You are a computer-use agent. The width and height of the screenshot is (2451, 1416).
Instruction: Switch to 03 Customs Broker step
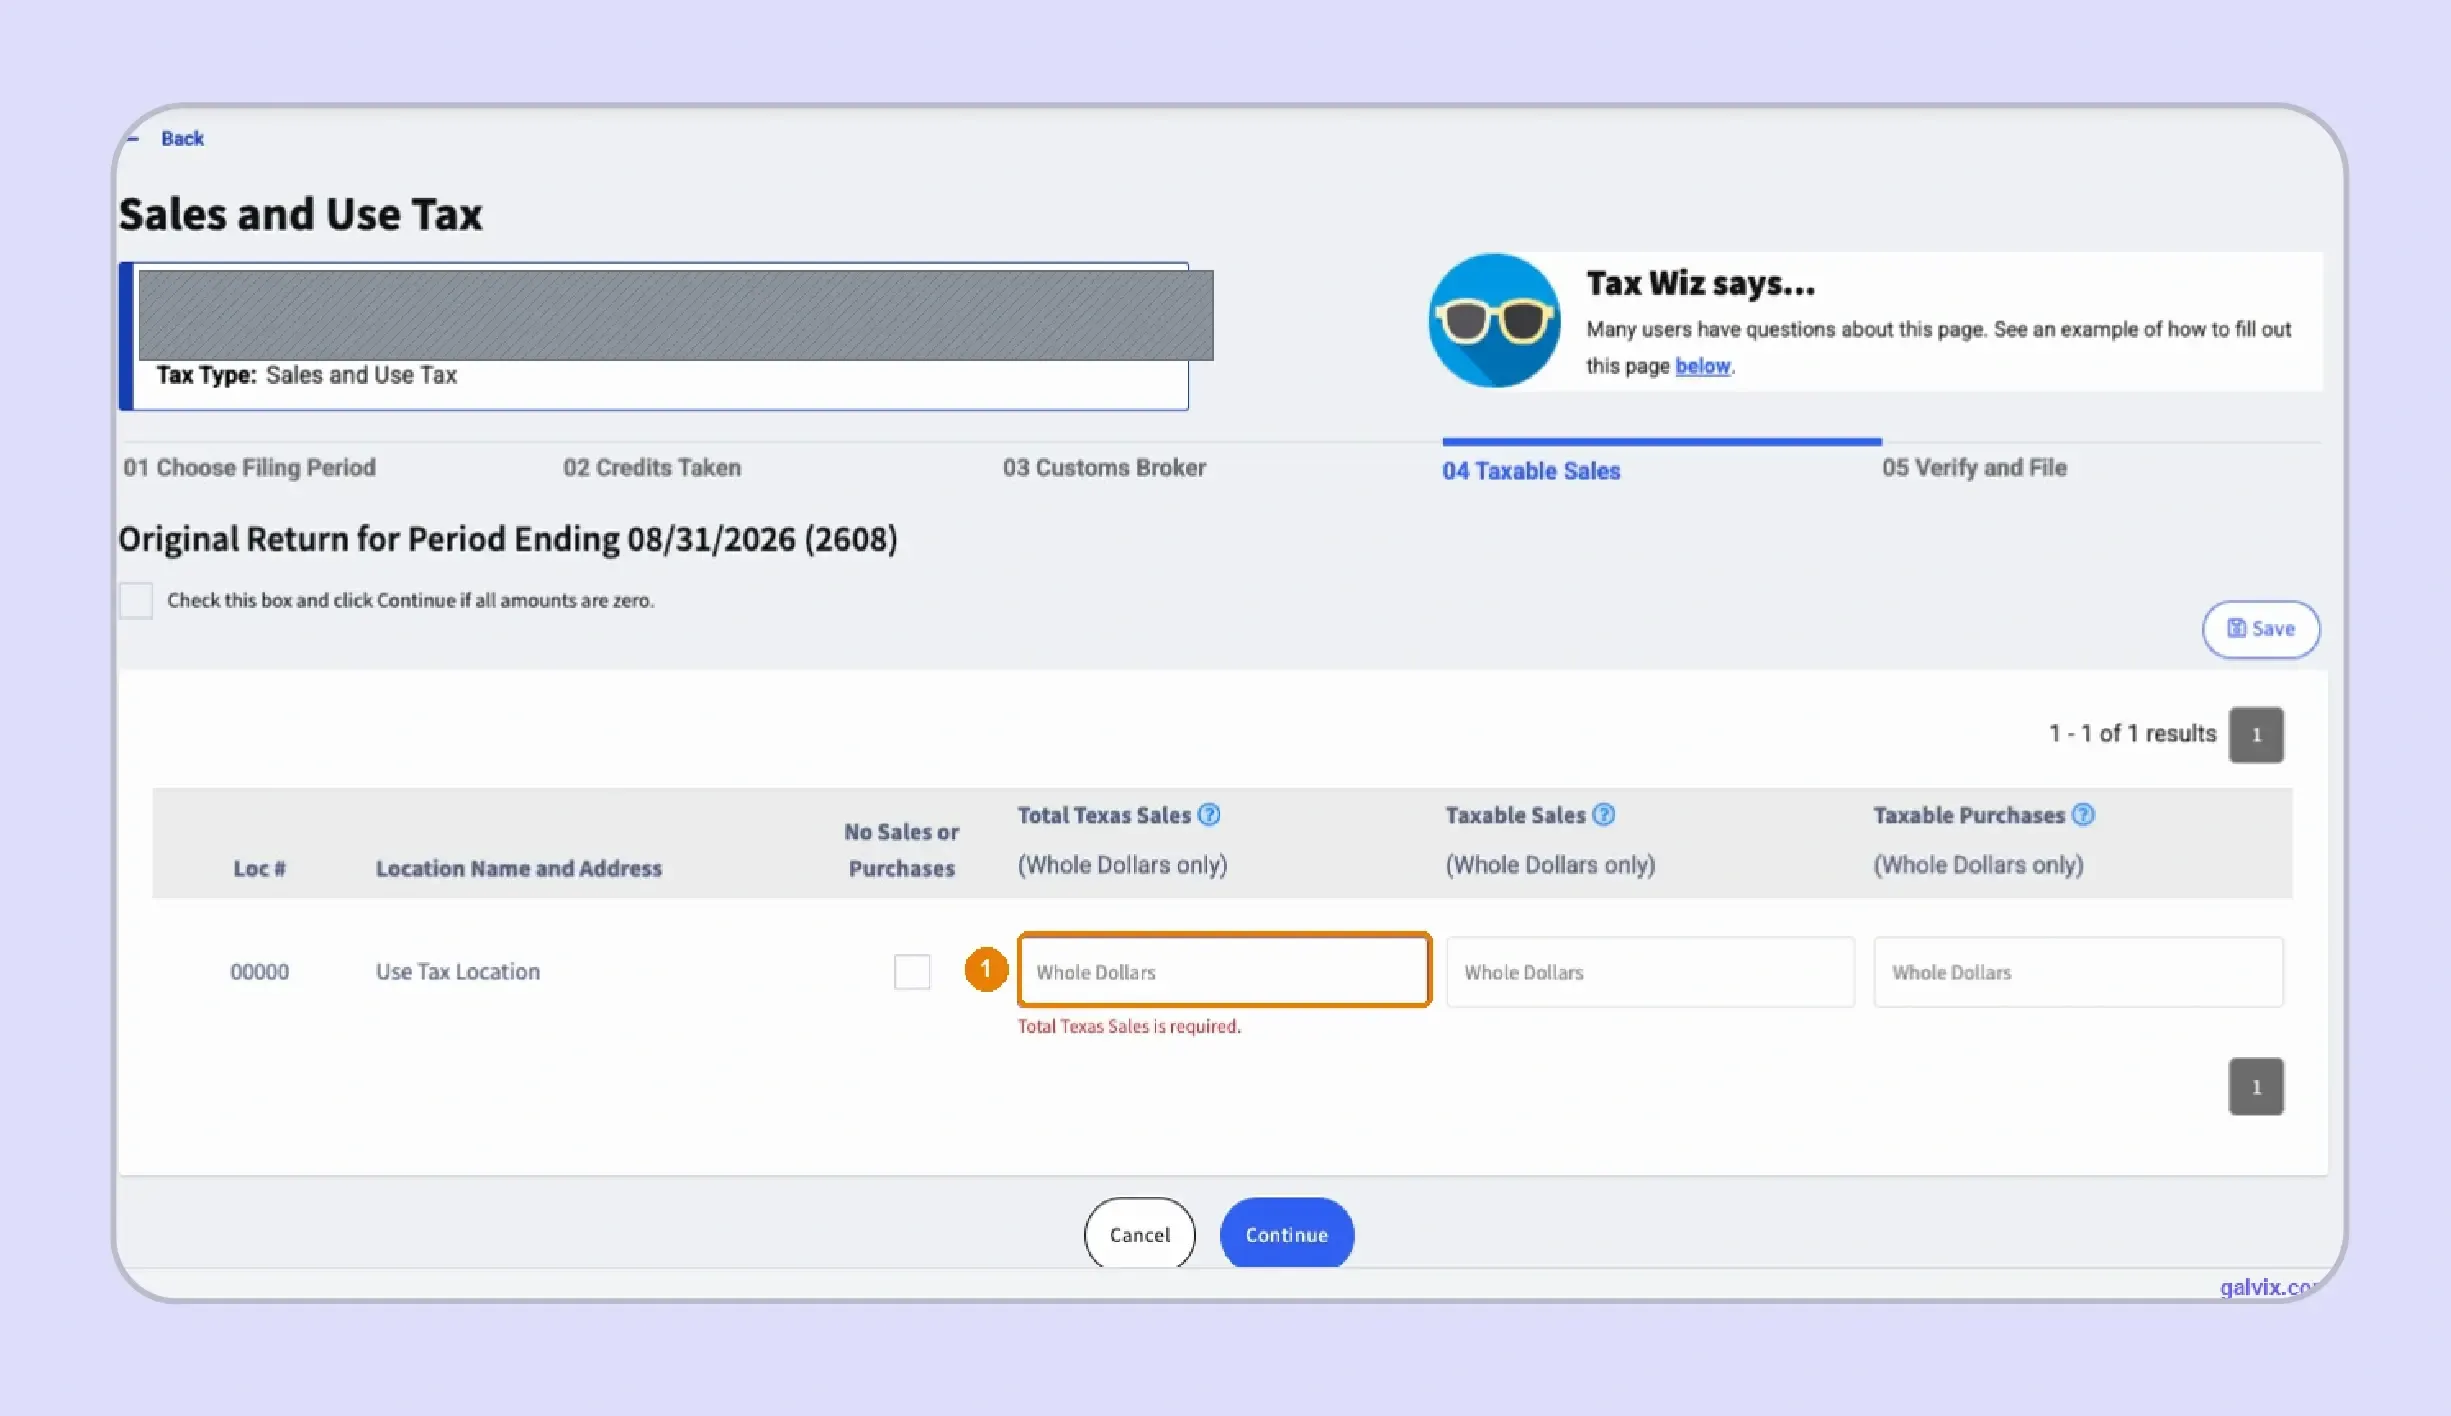1104,468
